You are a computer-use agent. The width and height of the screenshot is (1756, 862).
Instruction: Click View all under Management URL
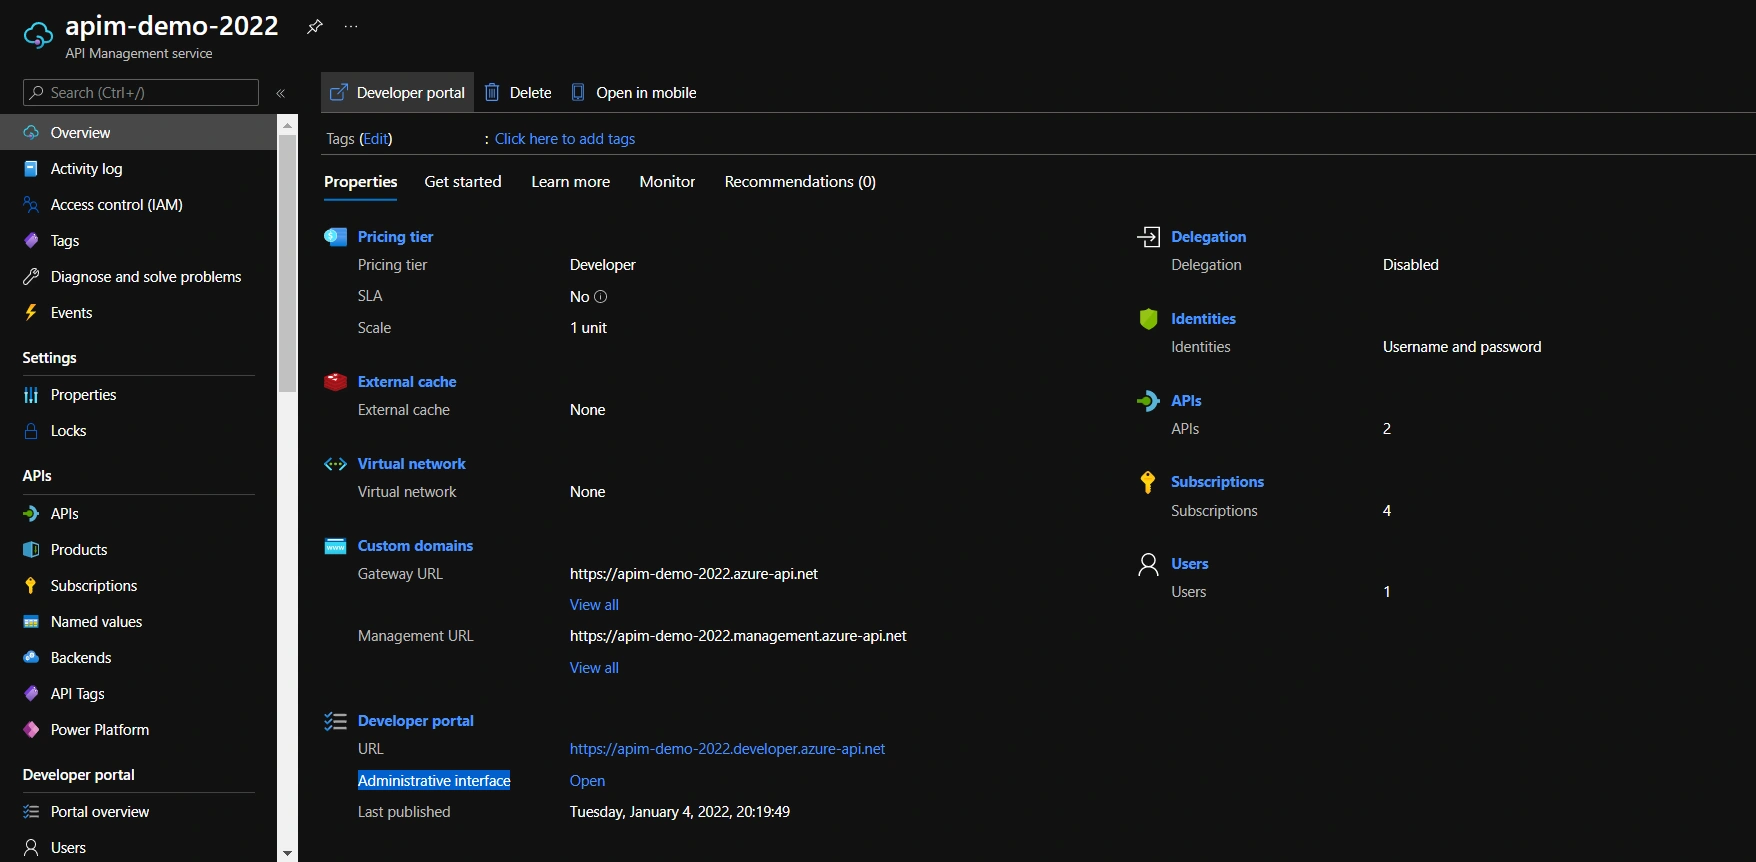(x=594, y=668)
